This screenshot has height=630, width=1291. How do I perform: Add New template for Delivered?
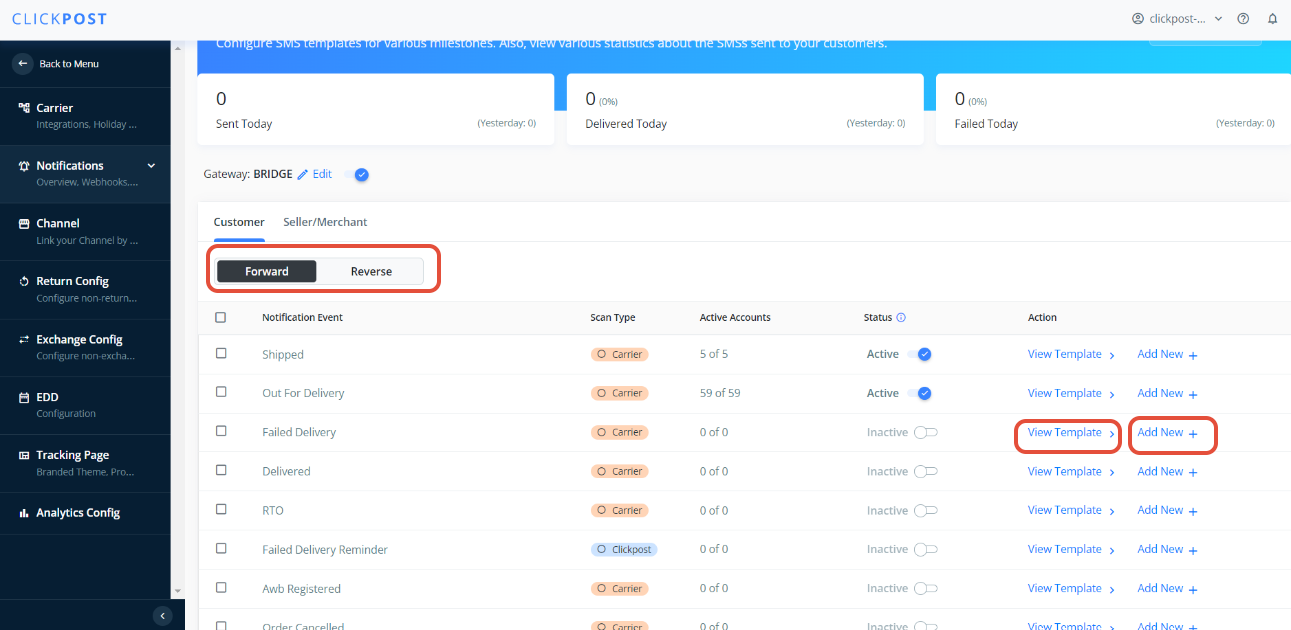tap(1167, 471)
